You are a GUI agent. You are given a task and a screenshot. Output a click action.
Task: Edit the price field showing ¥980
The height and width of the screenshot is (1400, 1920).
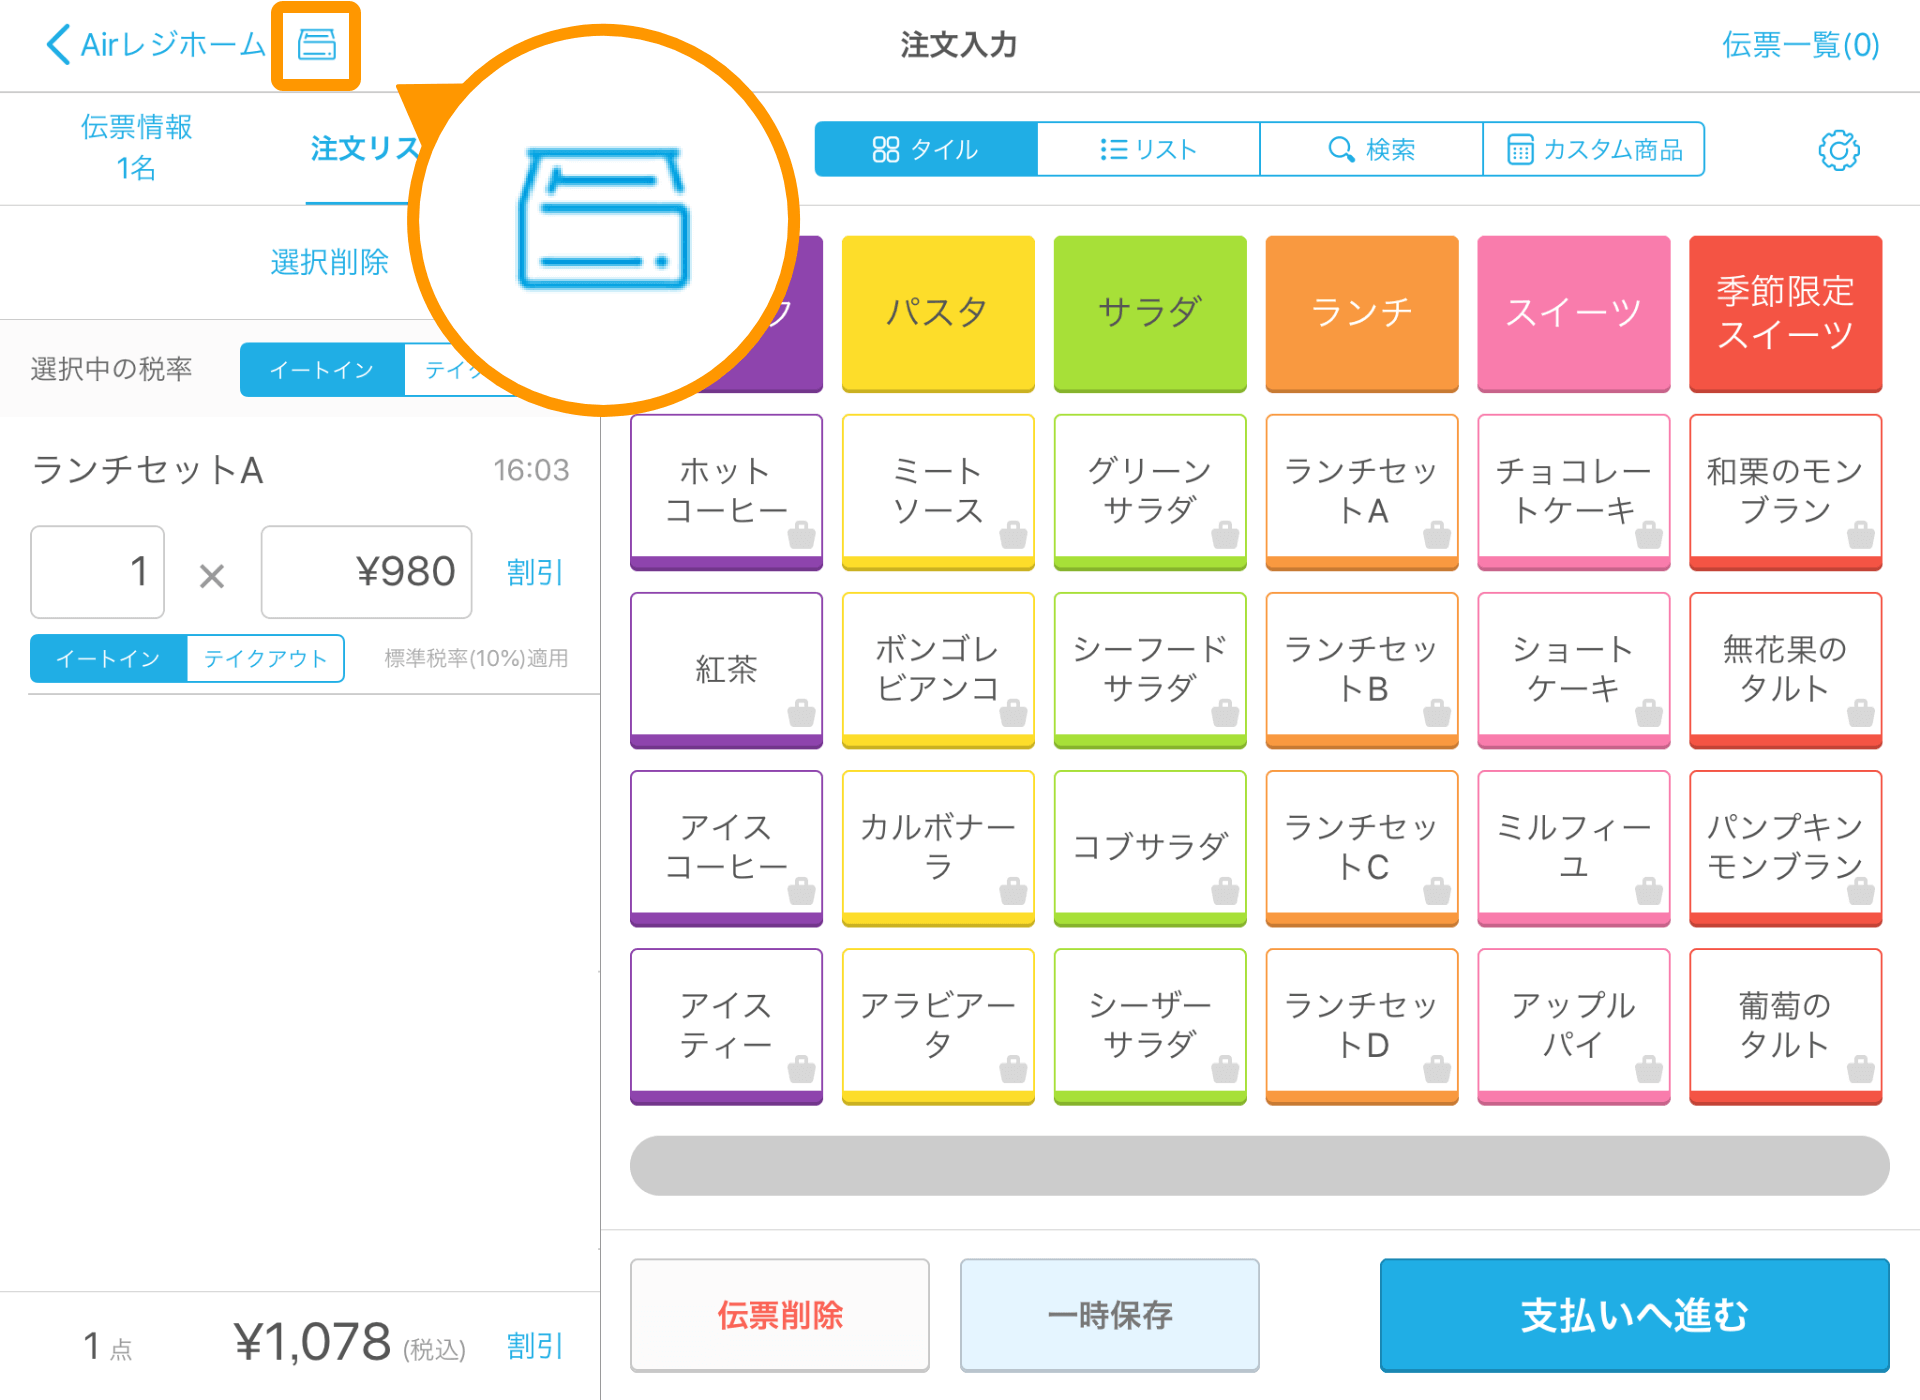(366, 572)
